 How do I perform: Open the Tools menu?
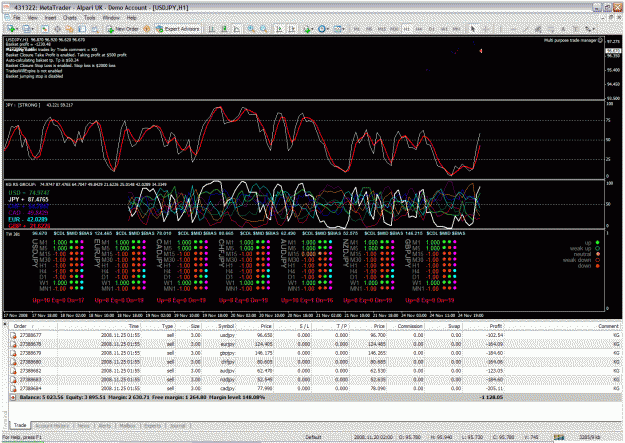tap(90, 18)
